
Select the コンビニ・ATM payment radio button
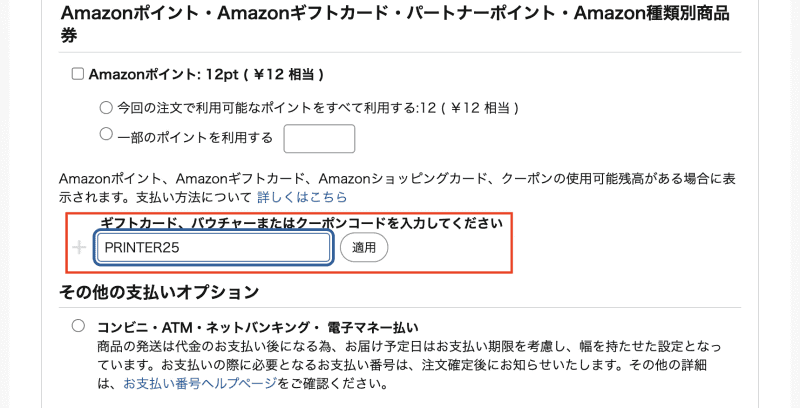point(78,326)
